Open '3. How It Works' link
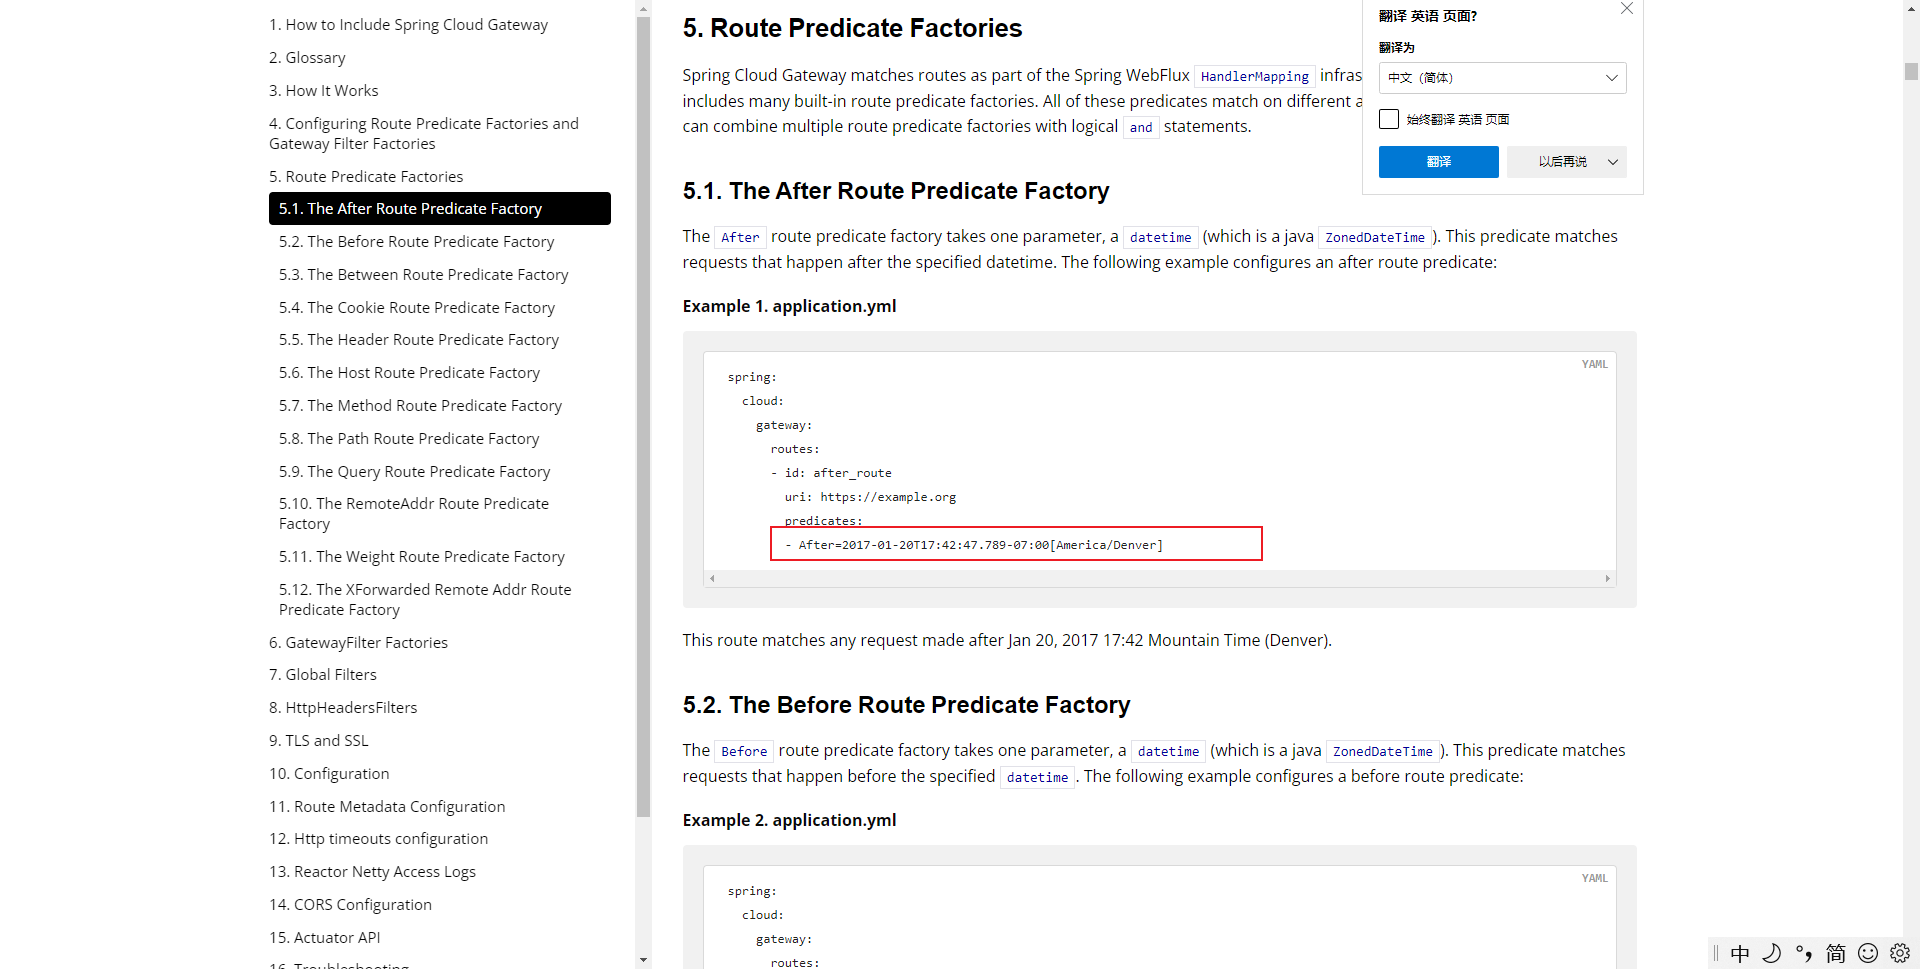This screenshot has width=1920, height=969. click(324, 91)
